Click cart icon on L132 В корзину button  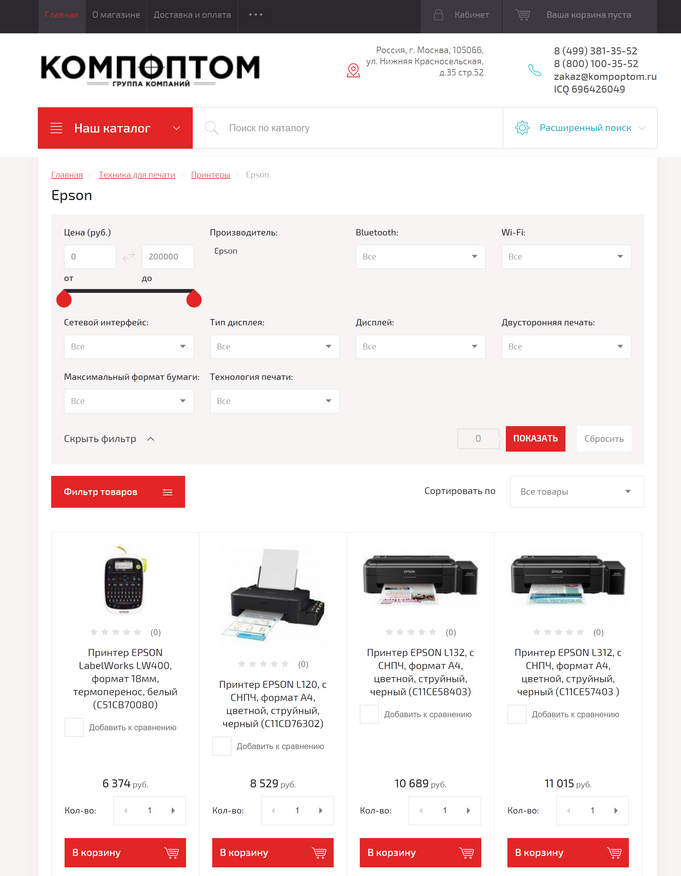click(466, 853)
